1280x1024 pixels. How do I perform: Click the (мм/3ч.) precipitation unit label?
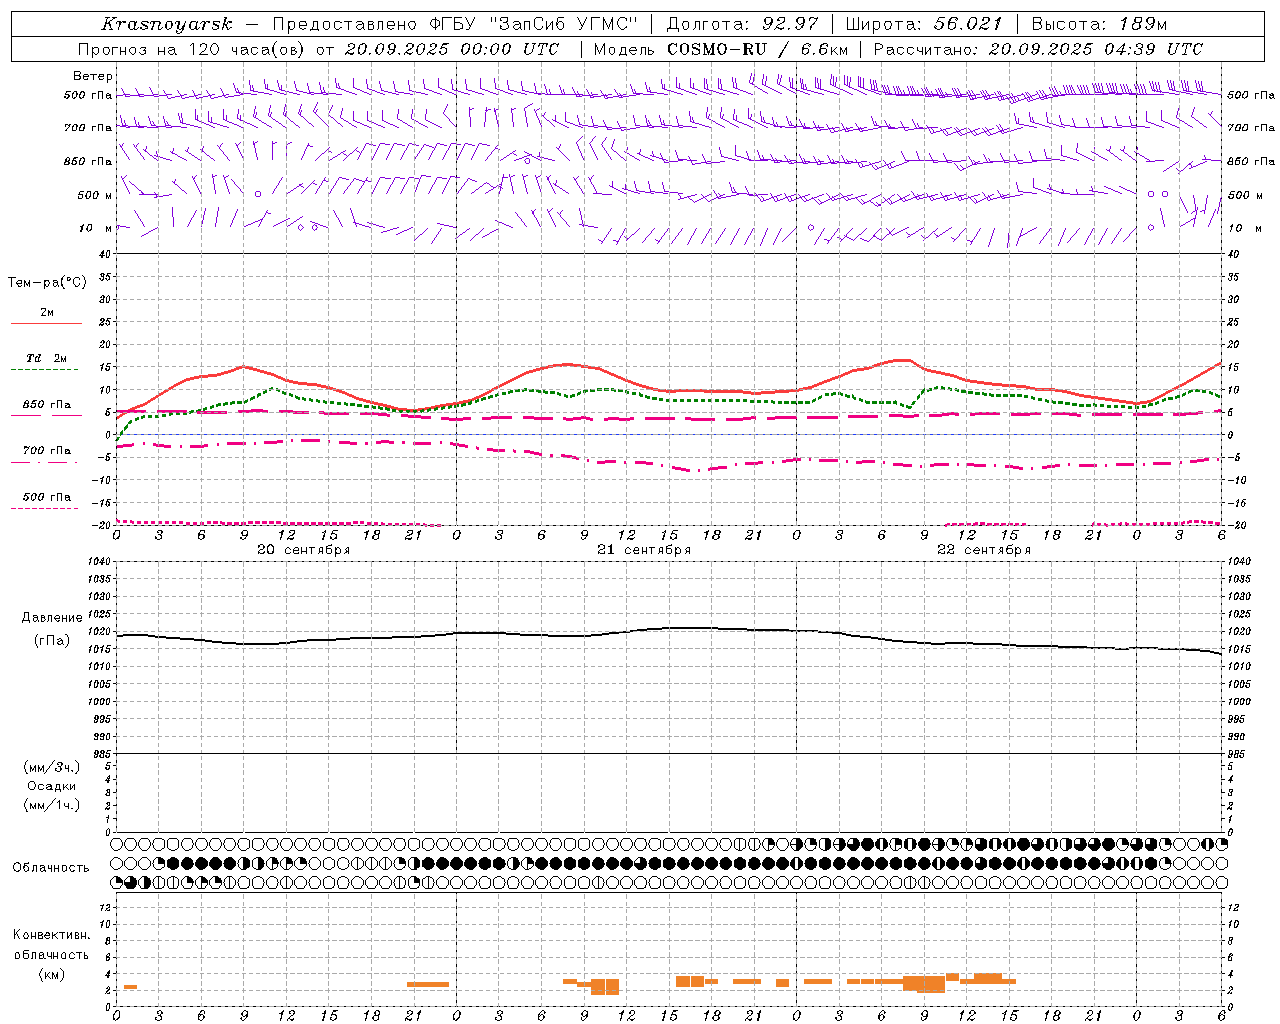tap(52, 768)
